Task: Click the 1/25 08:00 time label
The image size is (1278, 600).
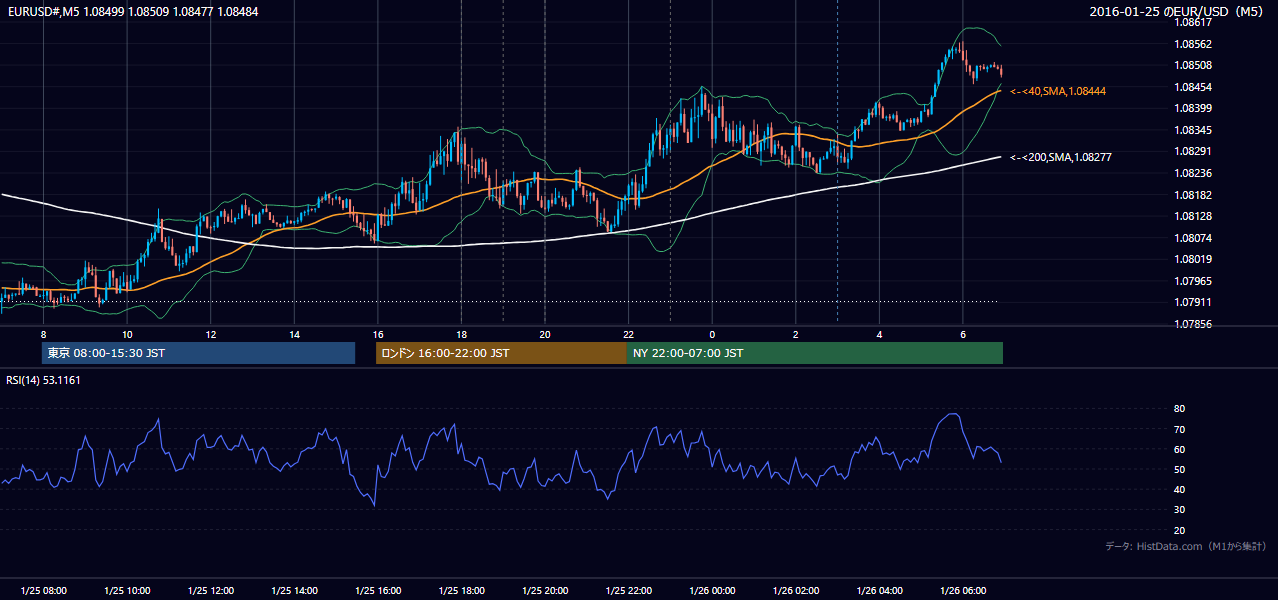Action: [43, 591]
